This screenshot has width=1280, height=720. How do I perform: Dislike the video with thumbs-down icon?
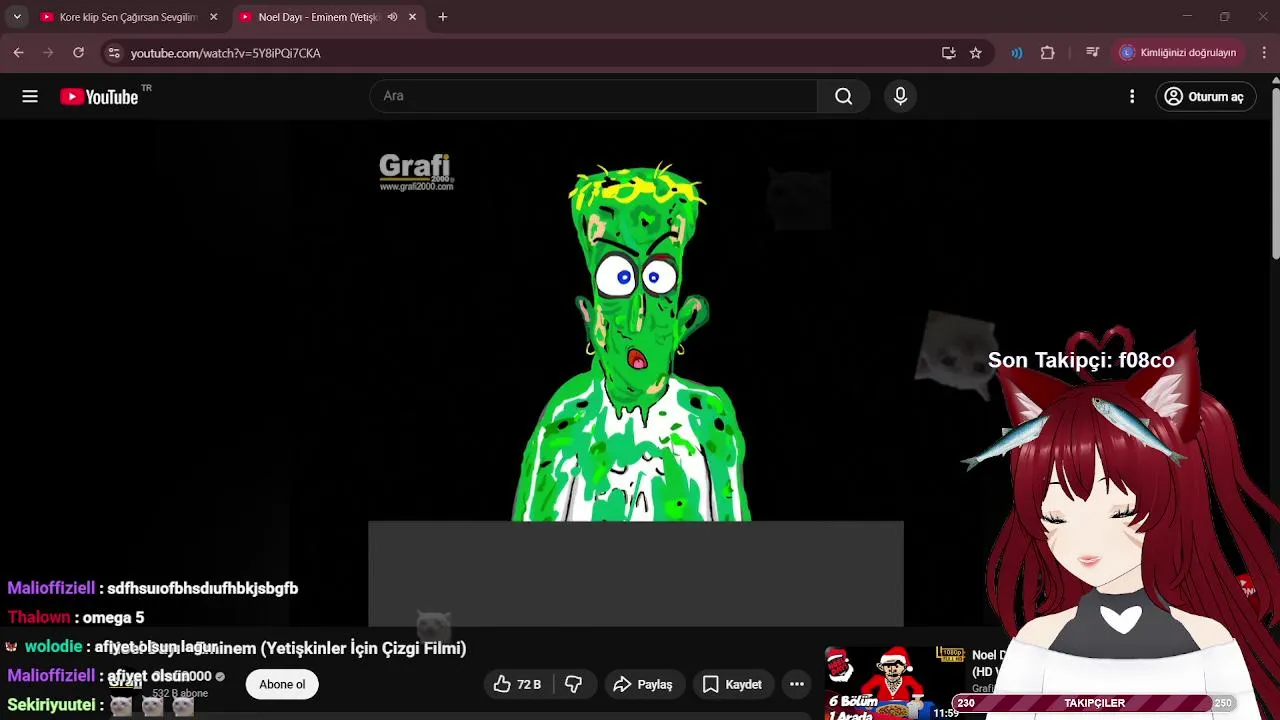click(x=574, y=685)
